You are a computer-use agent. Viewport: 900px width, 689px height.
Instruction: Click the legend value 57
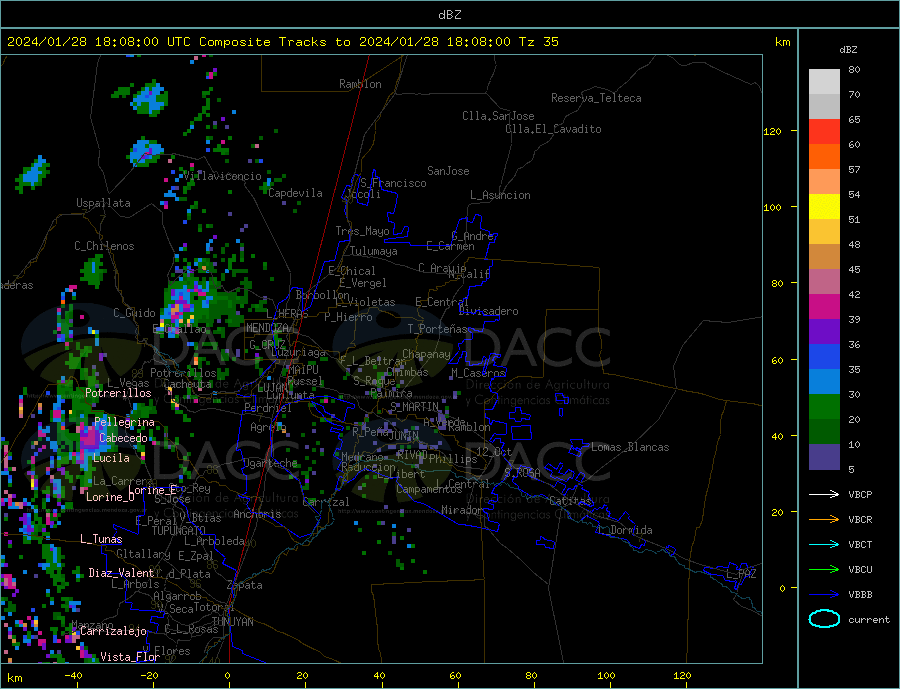tap(854, 169)
